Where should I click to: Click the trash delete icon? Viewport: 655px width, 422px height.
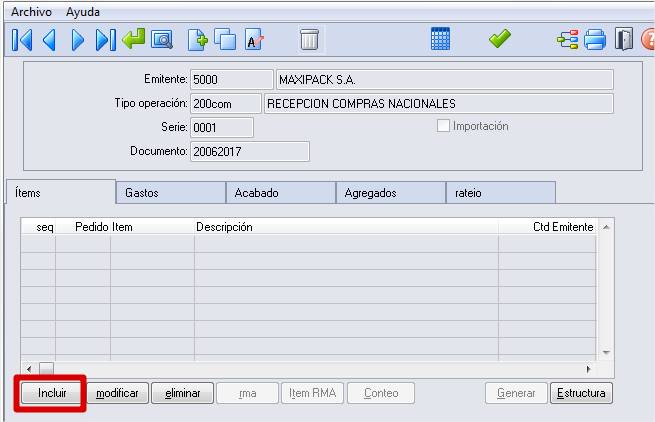click(x=310, y=40)
